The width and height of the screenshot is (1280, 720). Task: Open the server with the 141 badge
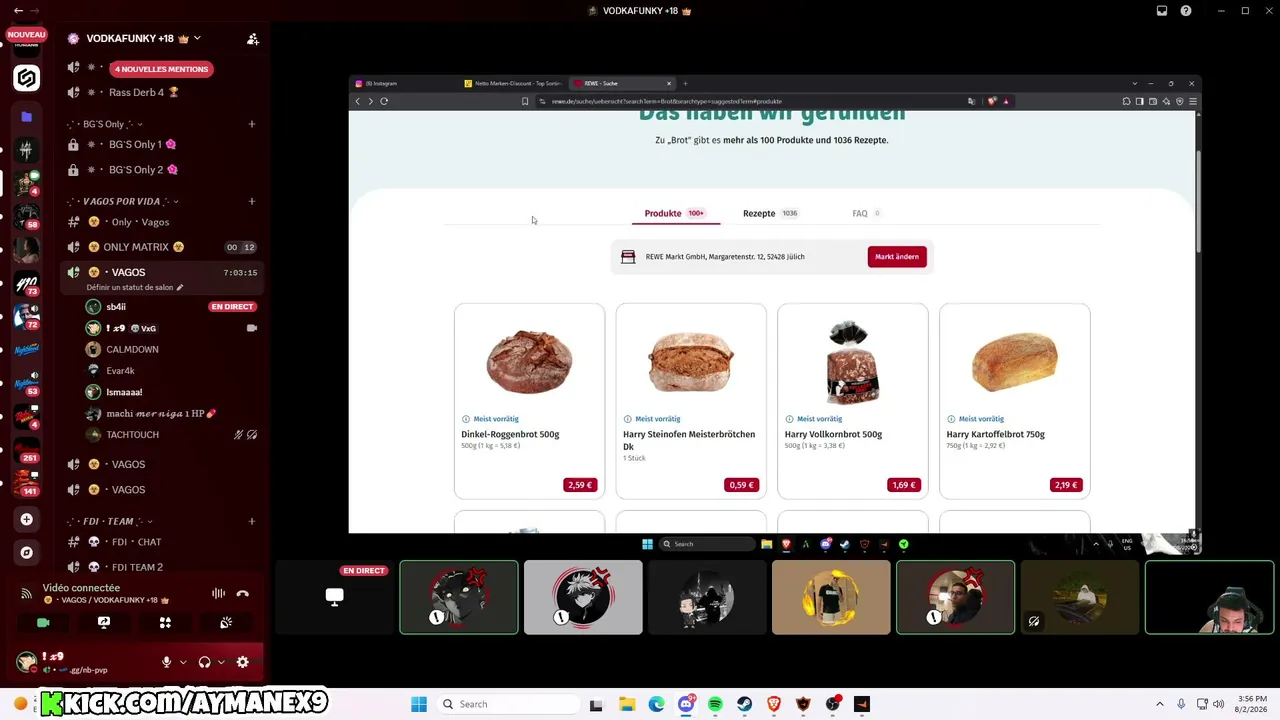(27, 483)
